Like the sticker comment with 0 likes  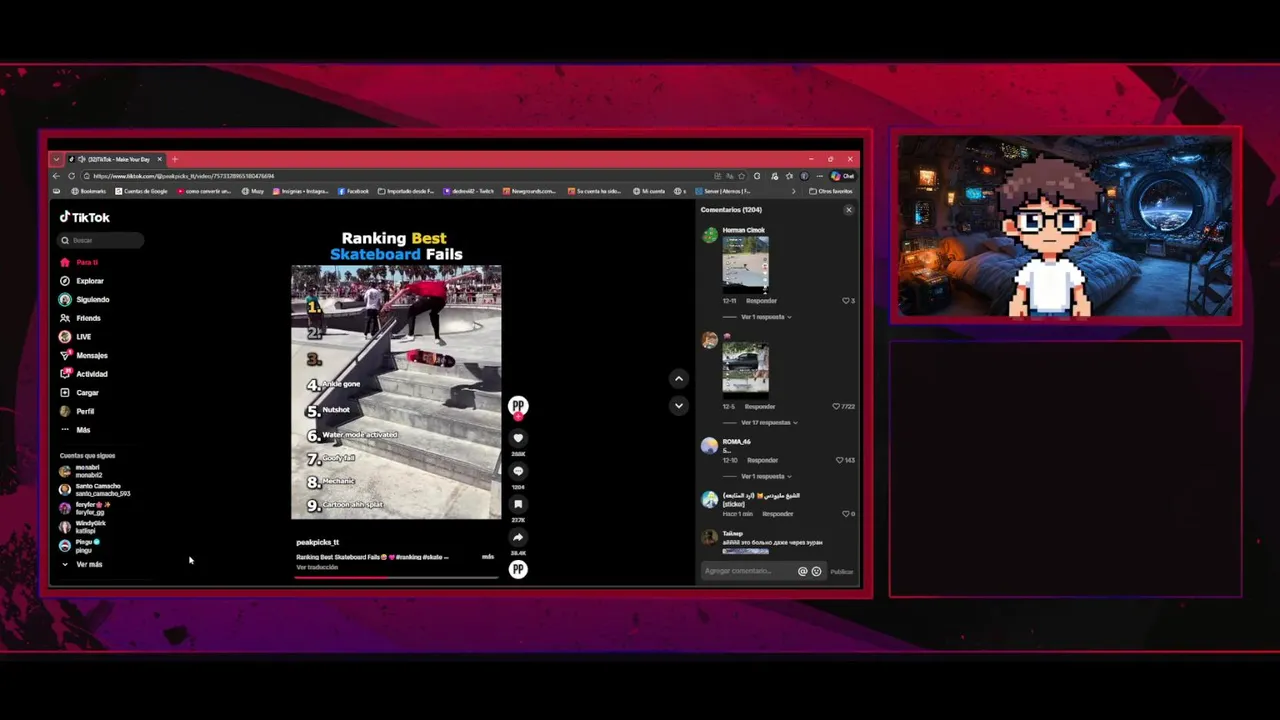point(845,514)
